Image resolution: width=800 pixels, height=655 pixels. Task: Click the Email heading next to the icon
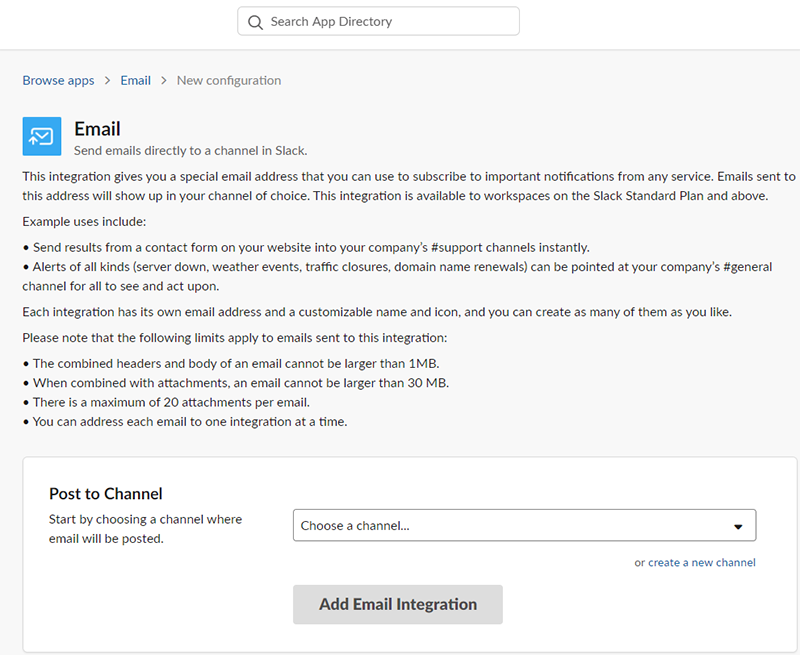(97, 129)
